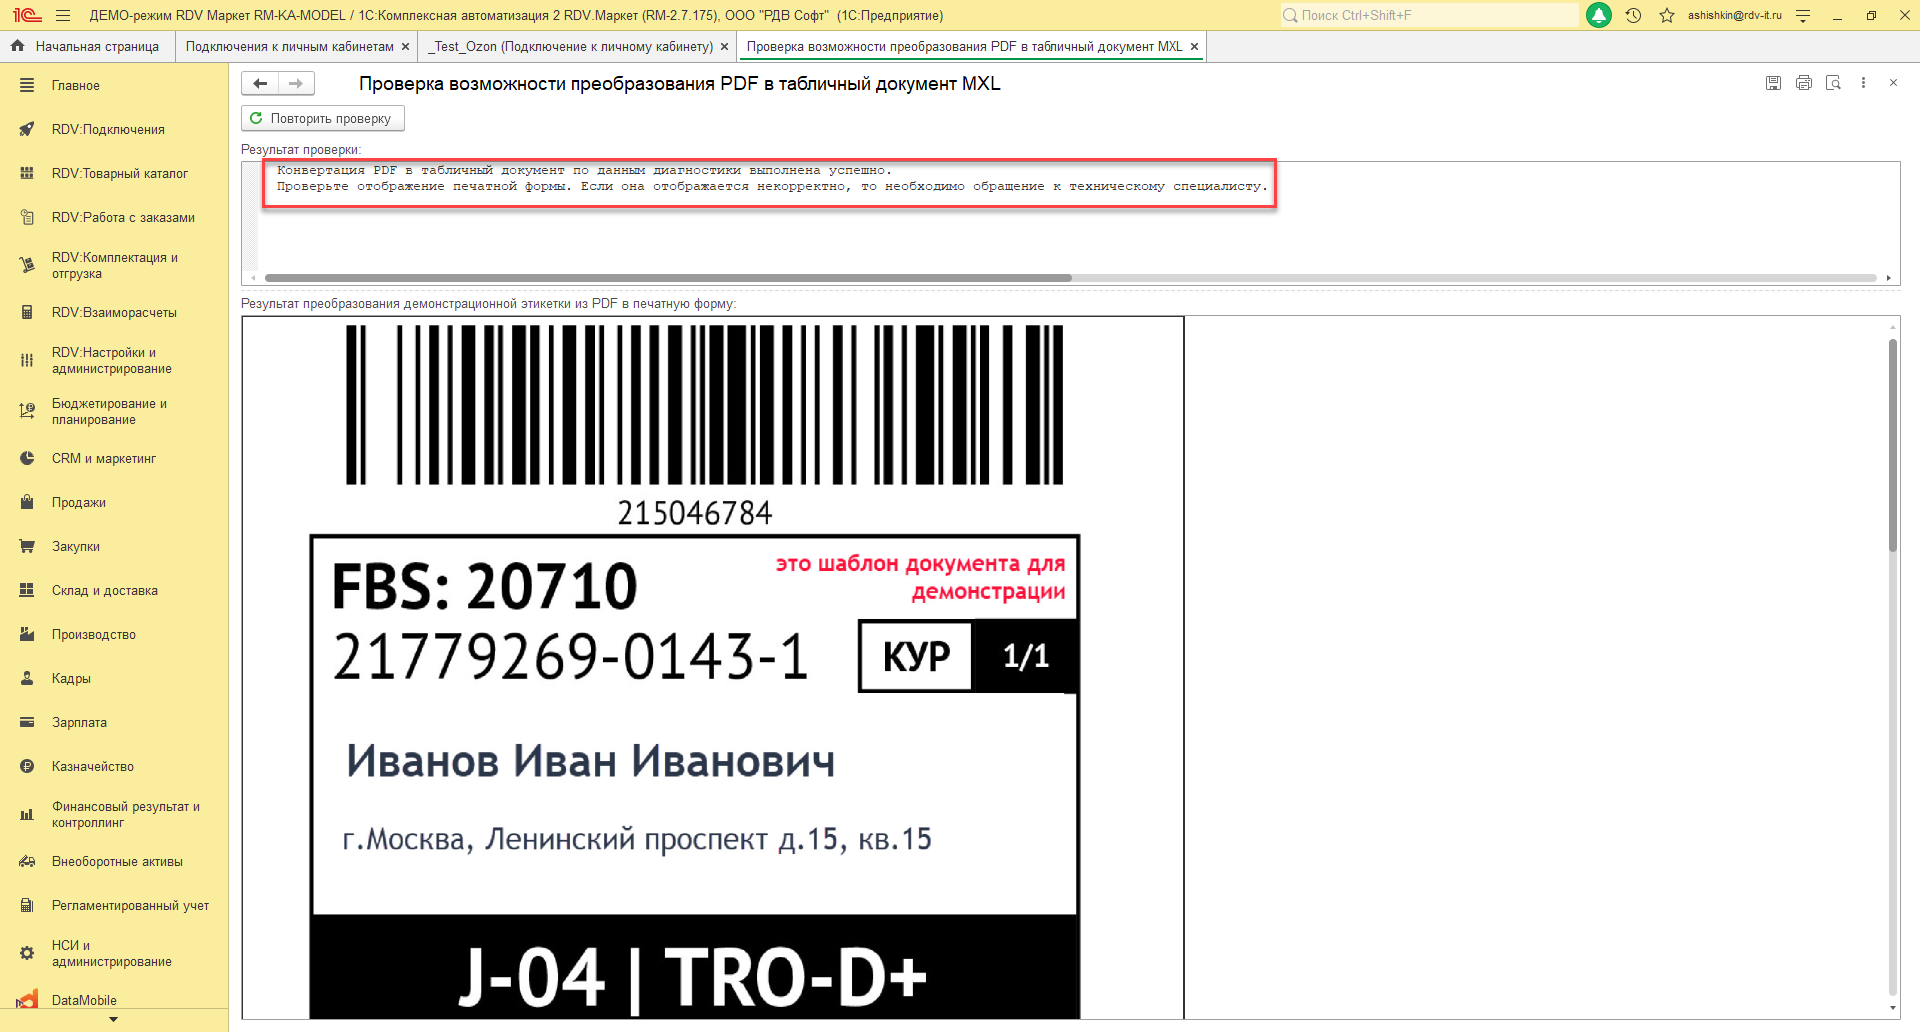Click the Склад и доставка icon
This screenshot has height=1032, width=1920.
pyautogui.click(x=27, y=591)
